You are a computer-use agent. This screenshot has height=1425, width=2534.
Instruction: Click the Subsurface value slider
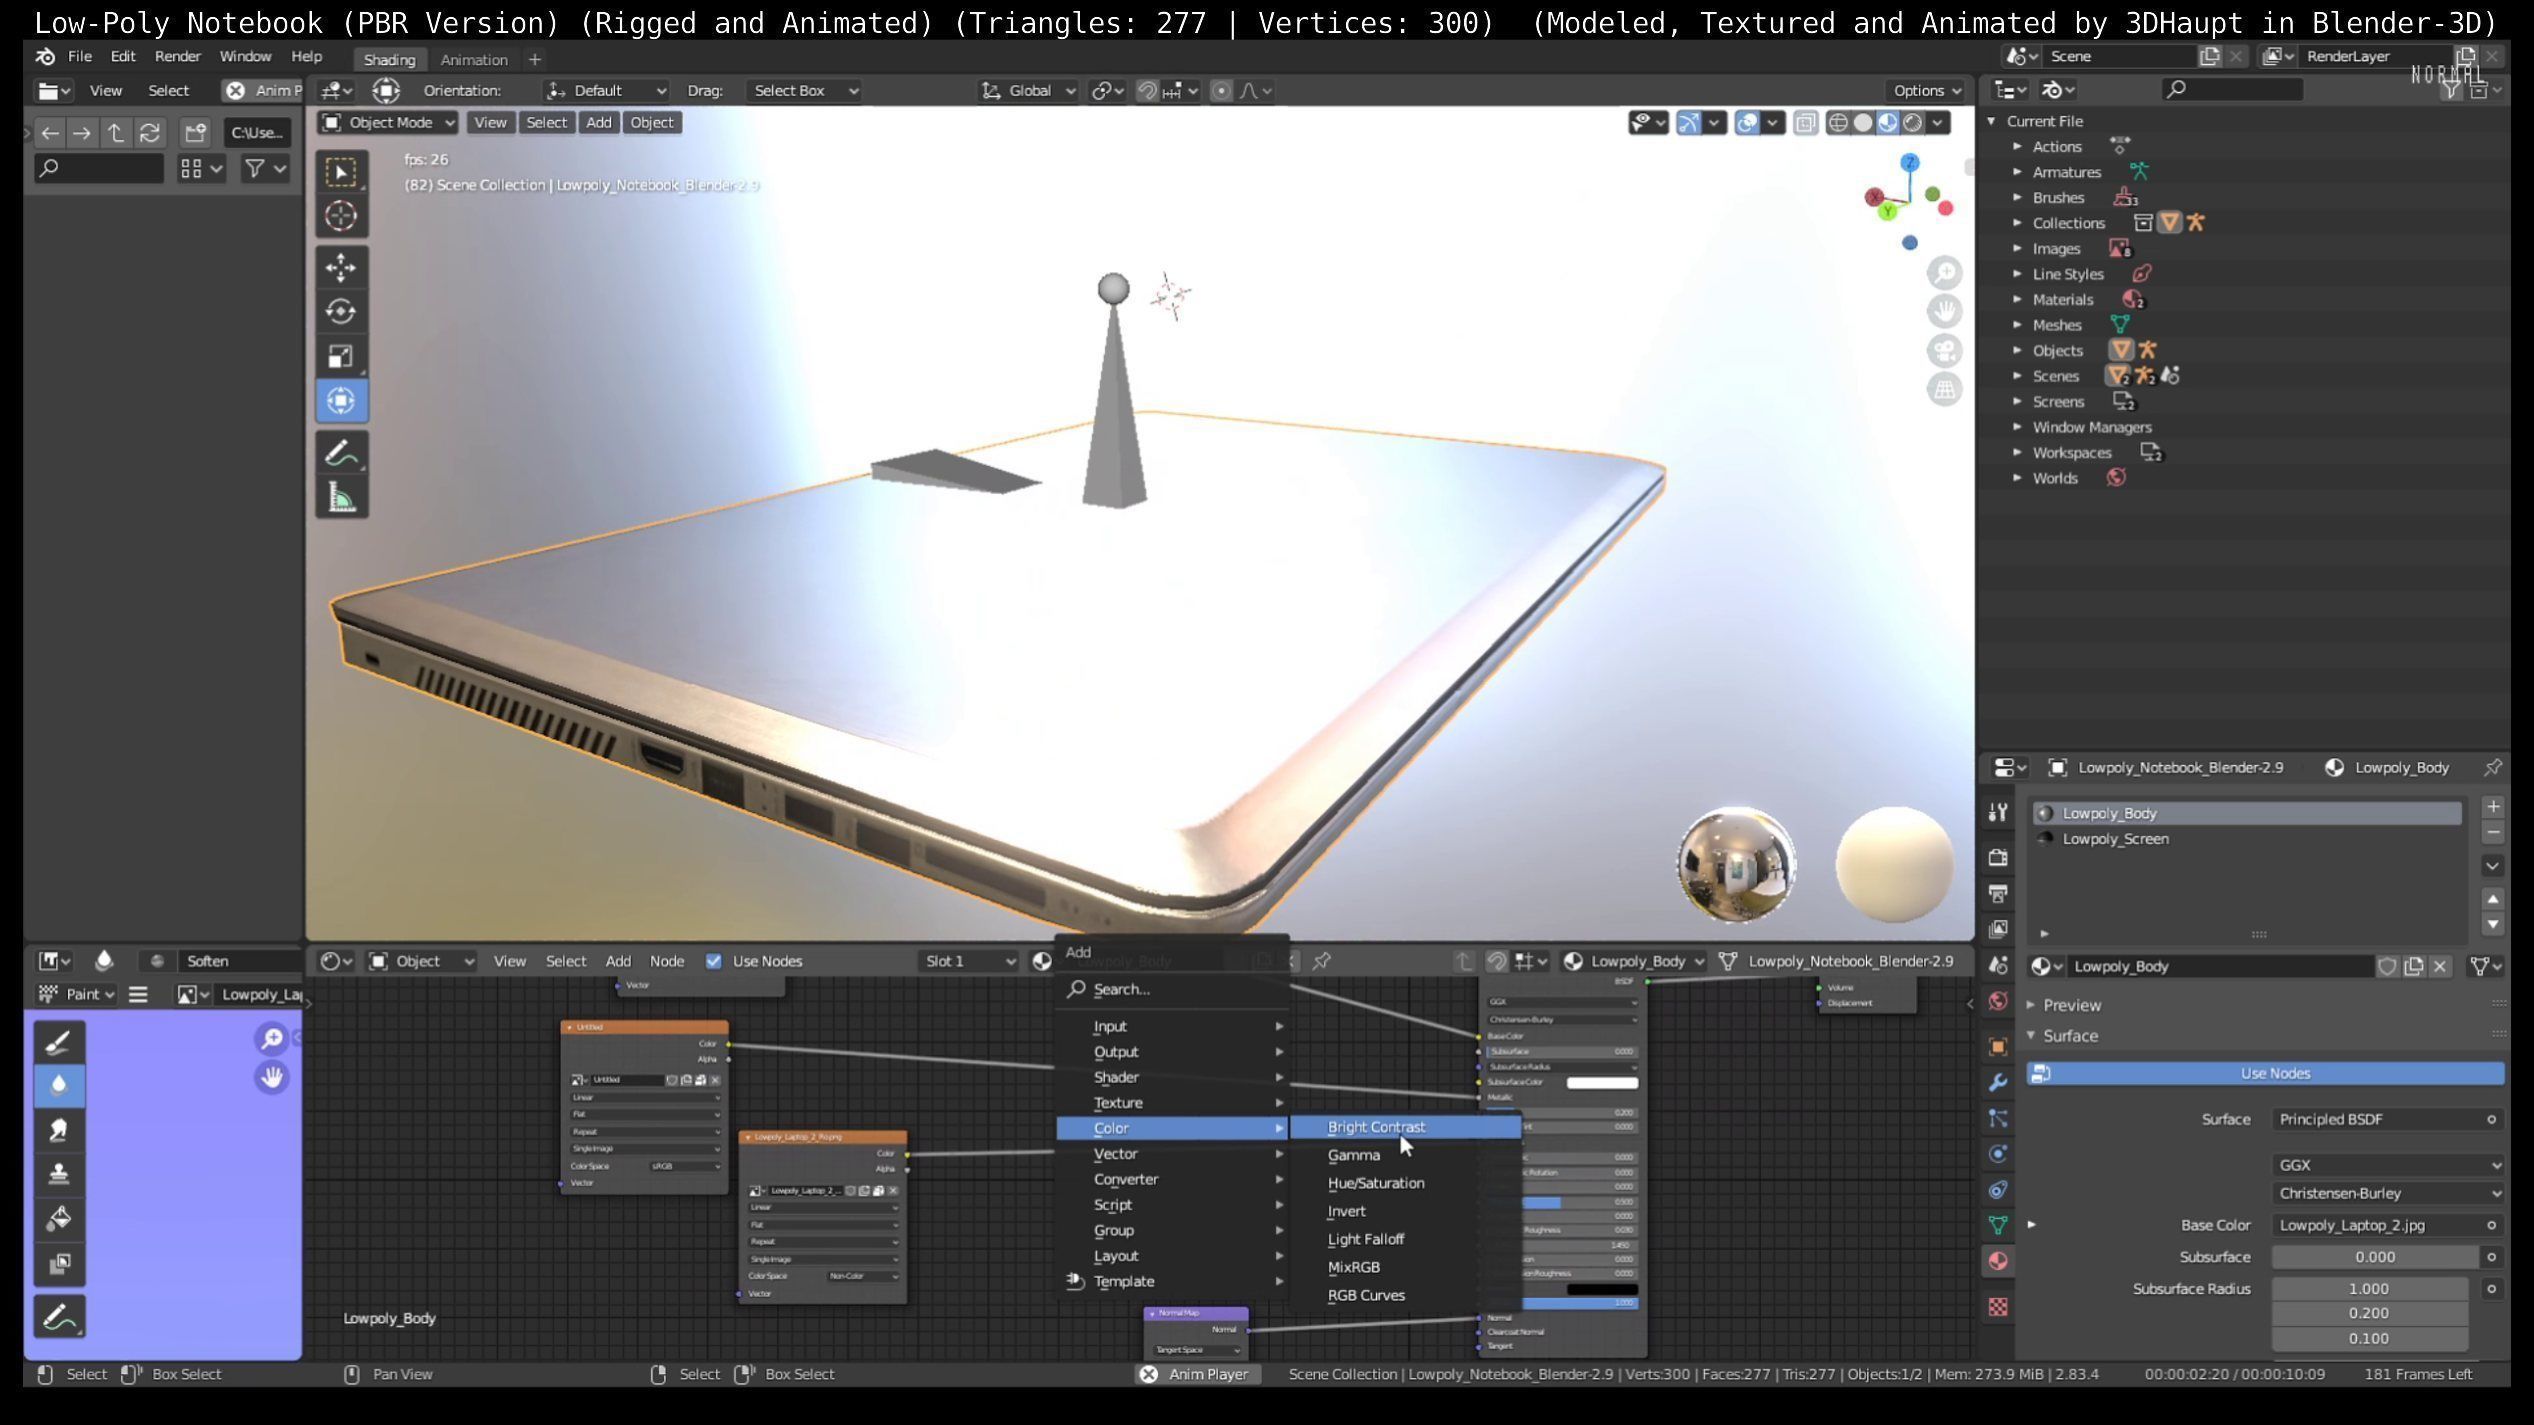click(x=2373, y=1257)
